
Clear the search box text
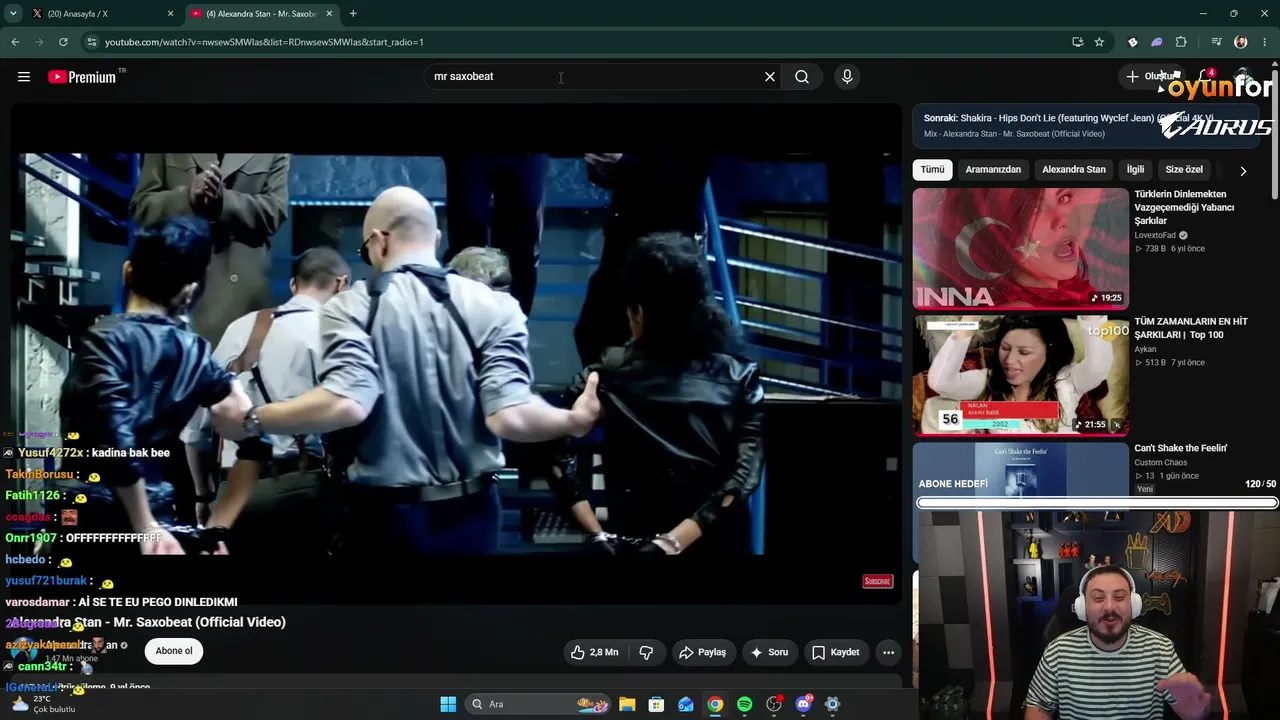770,77
